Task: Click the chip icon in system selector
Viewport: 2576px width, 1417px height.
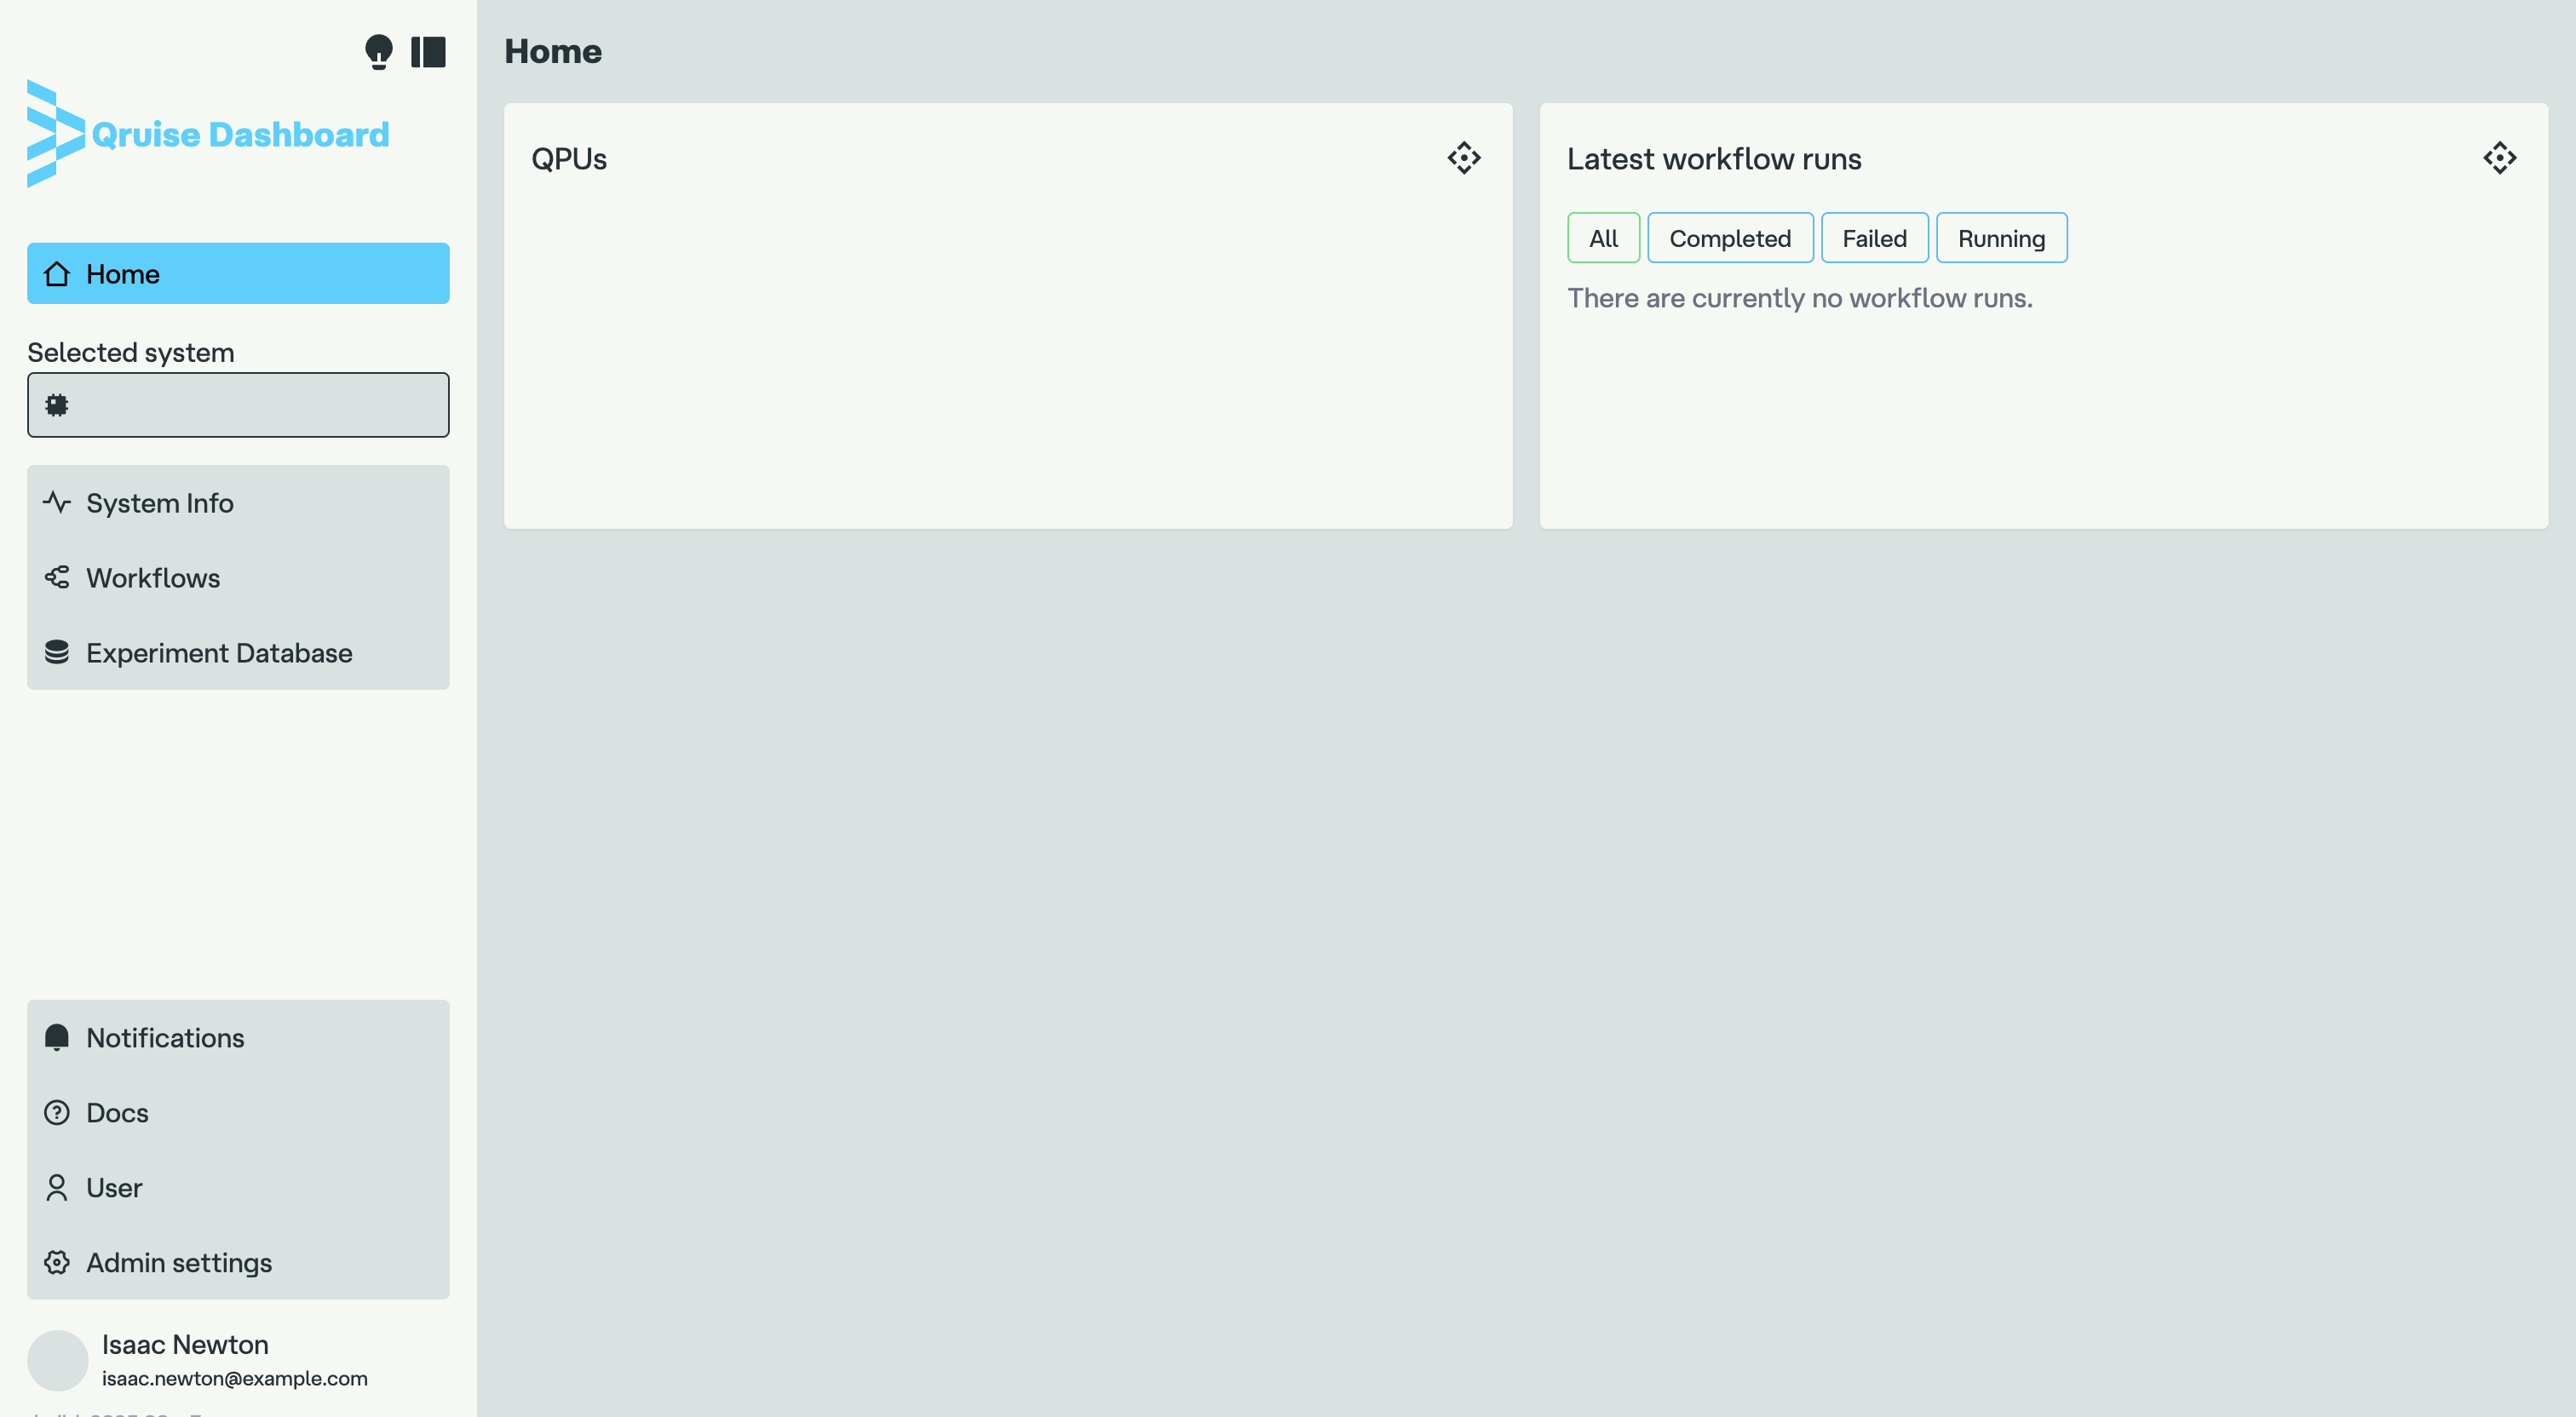Action: [x=57, y=405]
